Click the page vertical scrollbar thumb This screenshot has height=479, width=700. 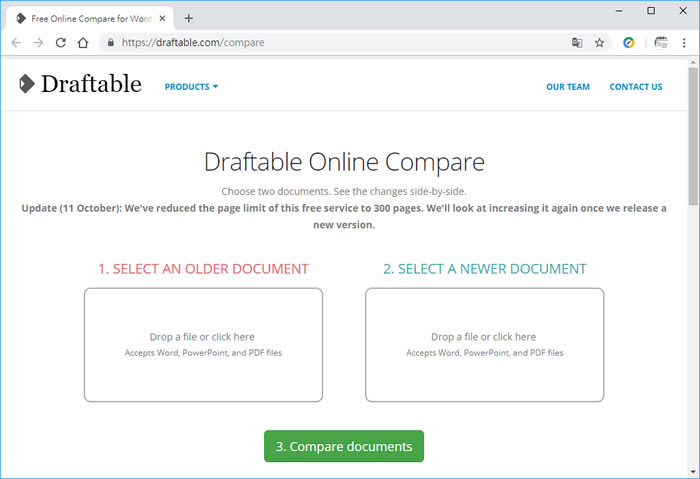tap(693, 136)
